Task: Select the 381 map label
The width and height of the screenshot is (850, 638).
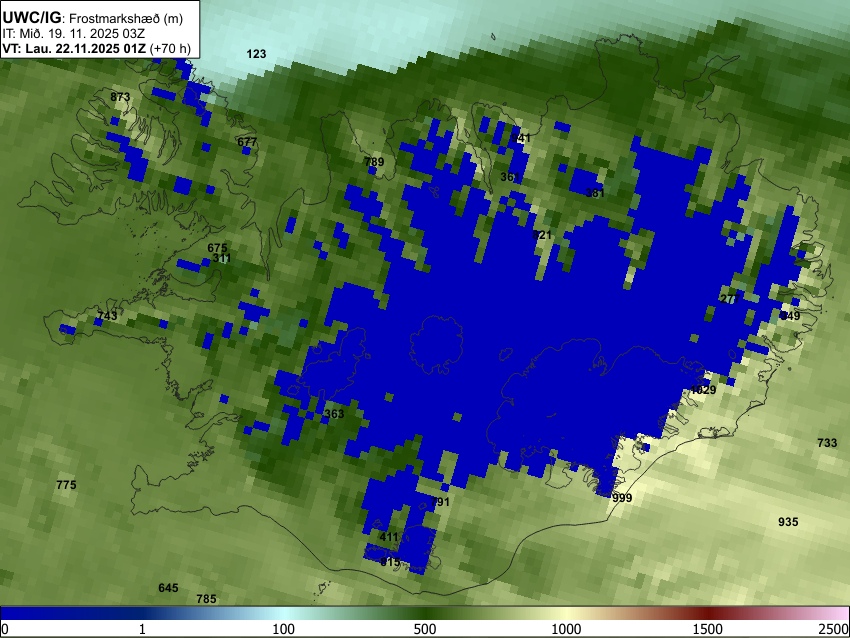Action: click(595, 193)
